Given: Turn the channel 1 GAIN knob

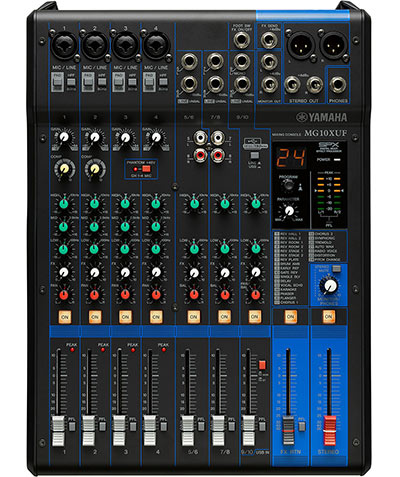Looking at the screenshot, I should [64, 137].
